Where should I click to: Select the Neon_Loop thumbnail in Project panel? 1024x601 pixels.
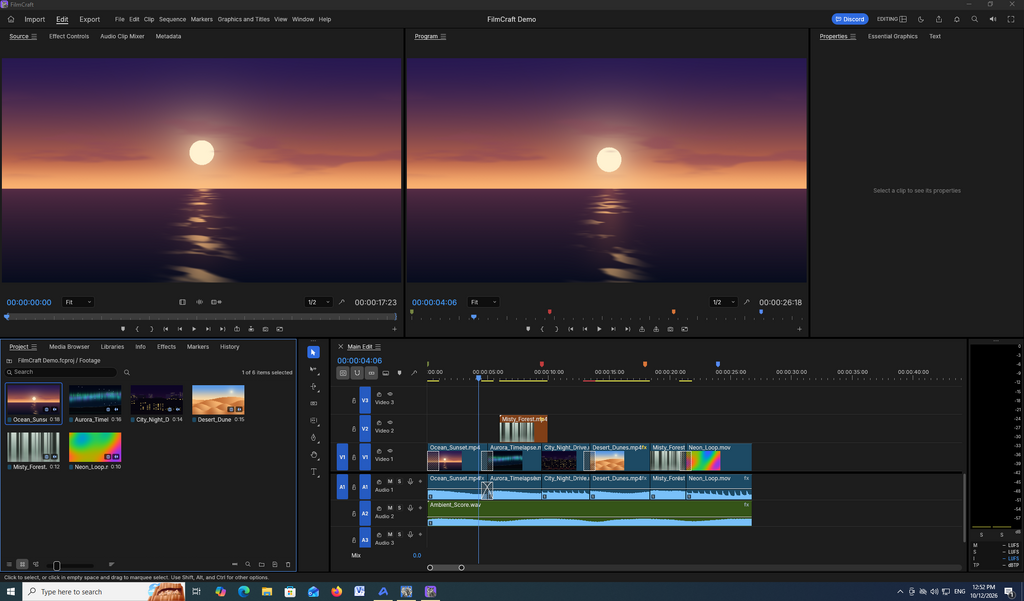95,447
